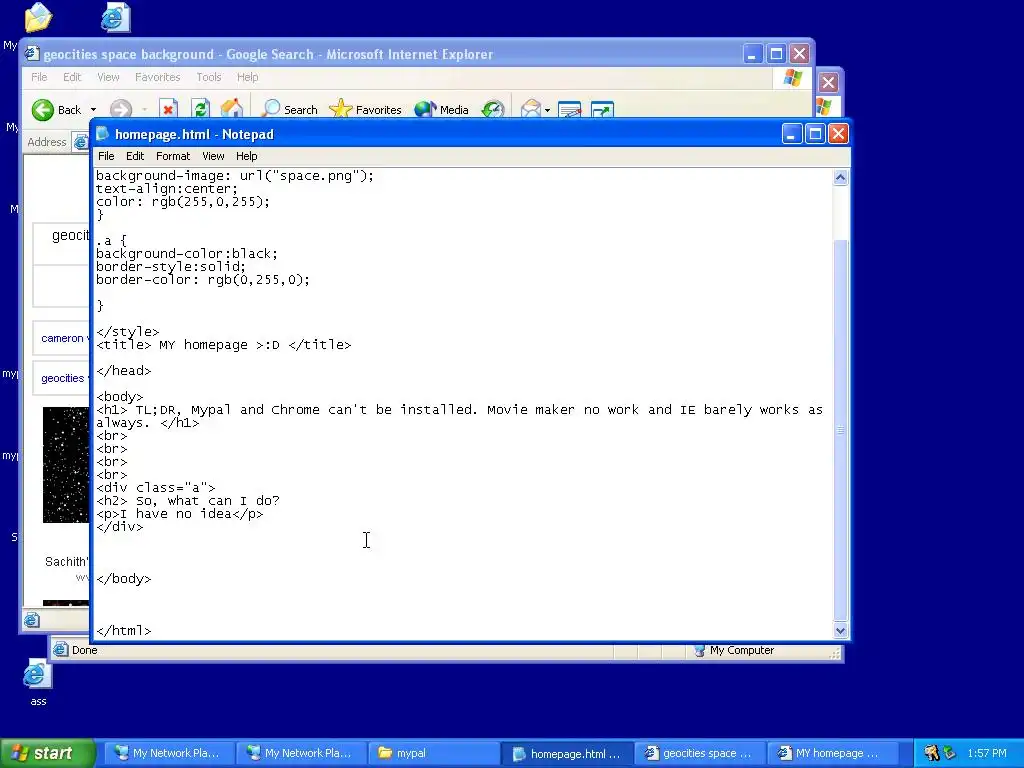Screen dimensions: 1024x768
Task: Open the Internet Explorer Favorites menu
Action: pyautogui.click(x=157, y=77)
